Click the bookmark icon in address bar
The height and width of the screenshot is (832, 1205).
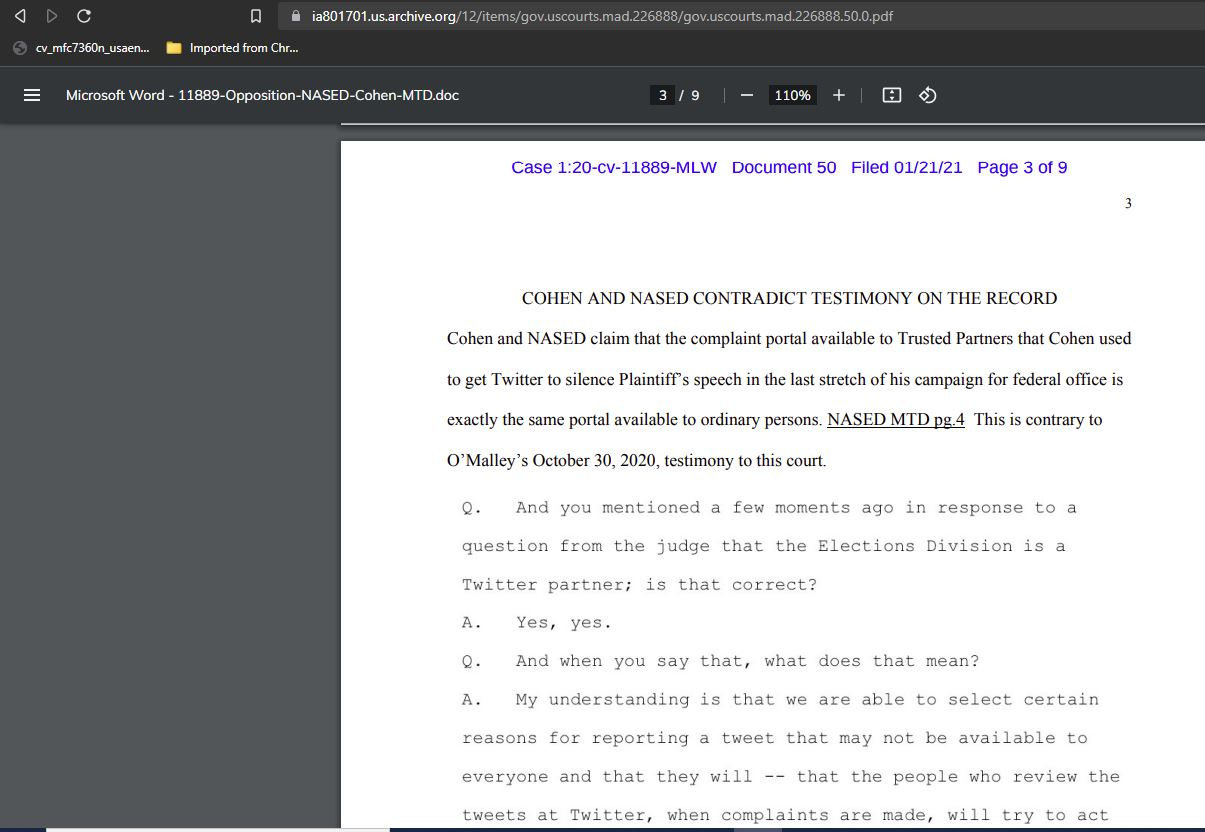point(256,16)
